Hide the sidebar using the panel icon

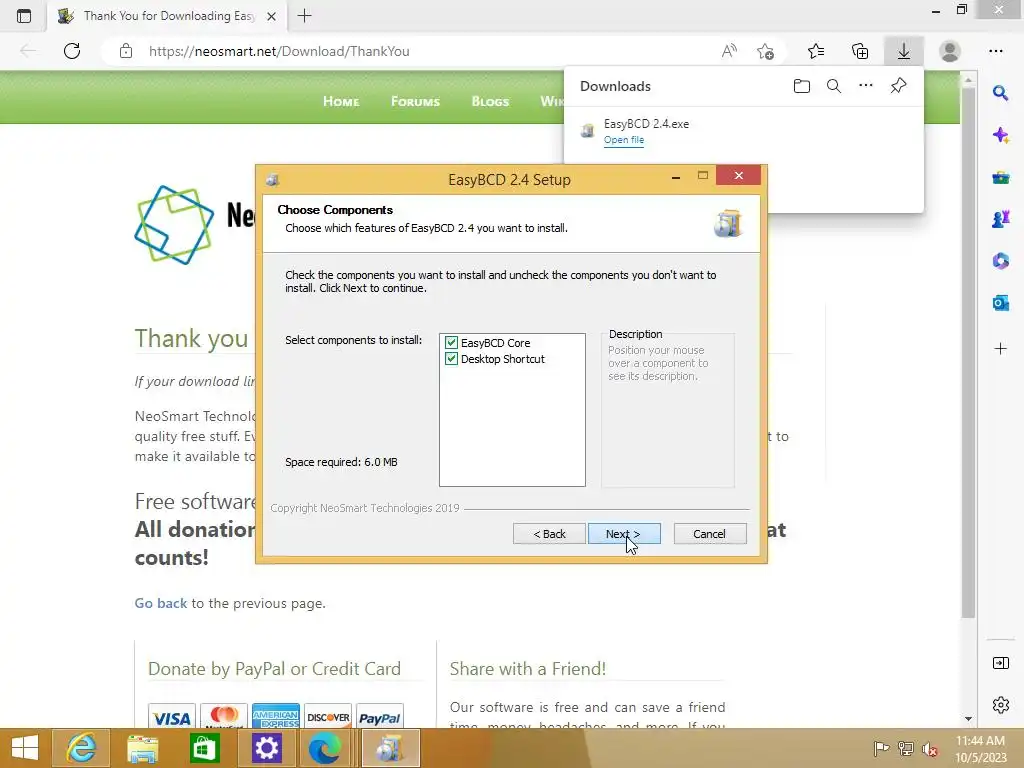[x=1000, y=664]
